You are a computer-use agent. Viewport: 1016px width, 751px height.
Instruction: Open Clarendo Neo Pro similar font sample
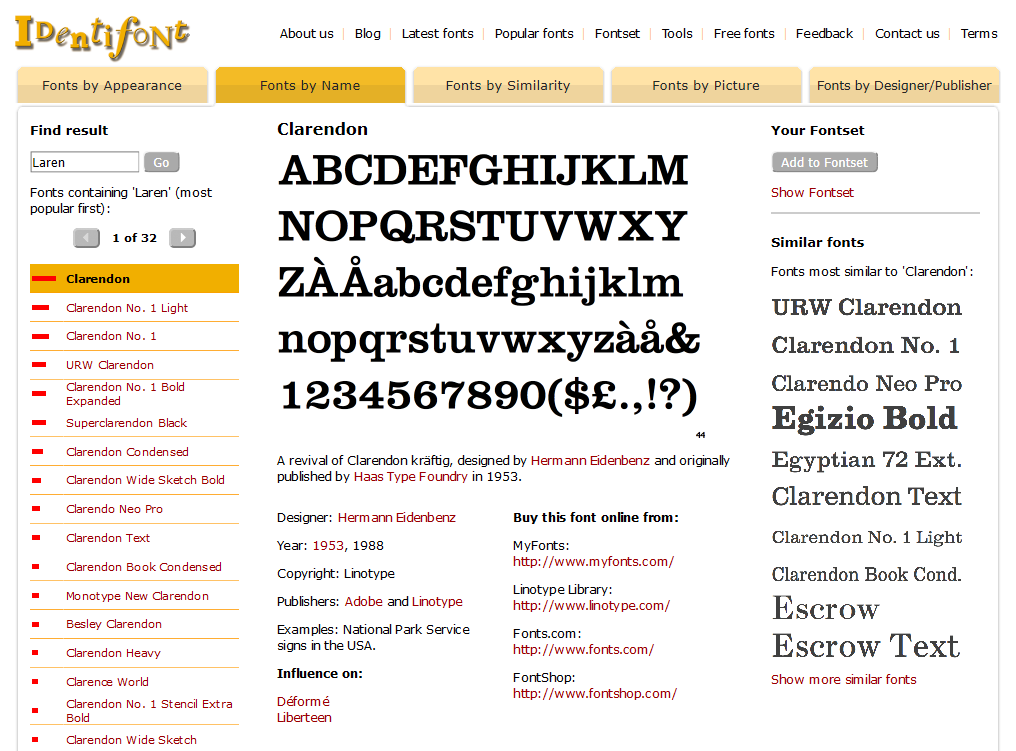[866, 383]
